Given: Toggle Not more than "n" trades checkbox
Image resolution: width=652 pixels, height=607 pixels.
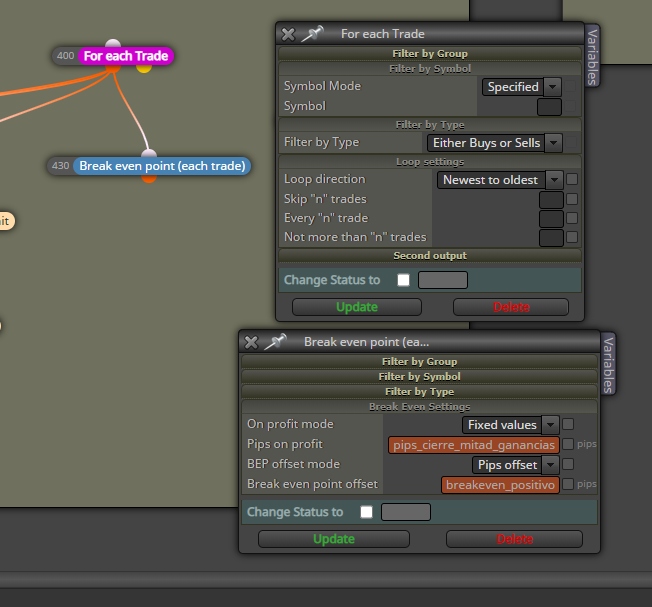Looking at the screenshot, I should coord(572,237).
